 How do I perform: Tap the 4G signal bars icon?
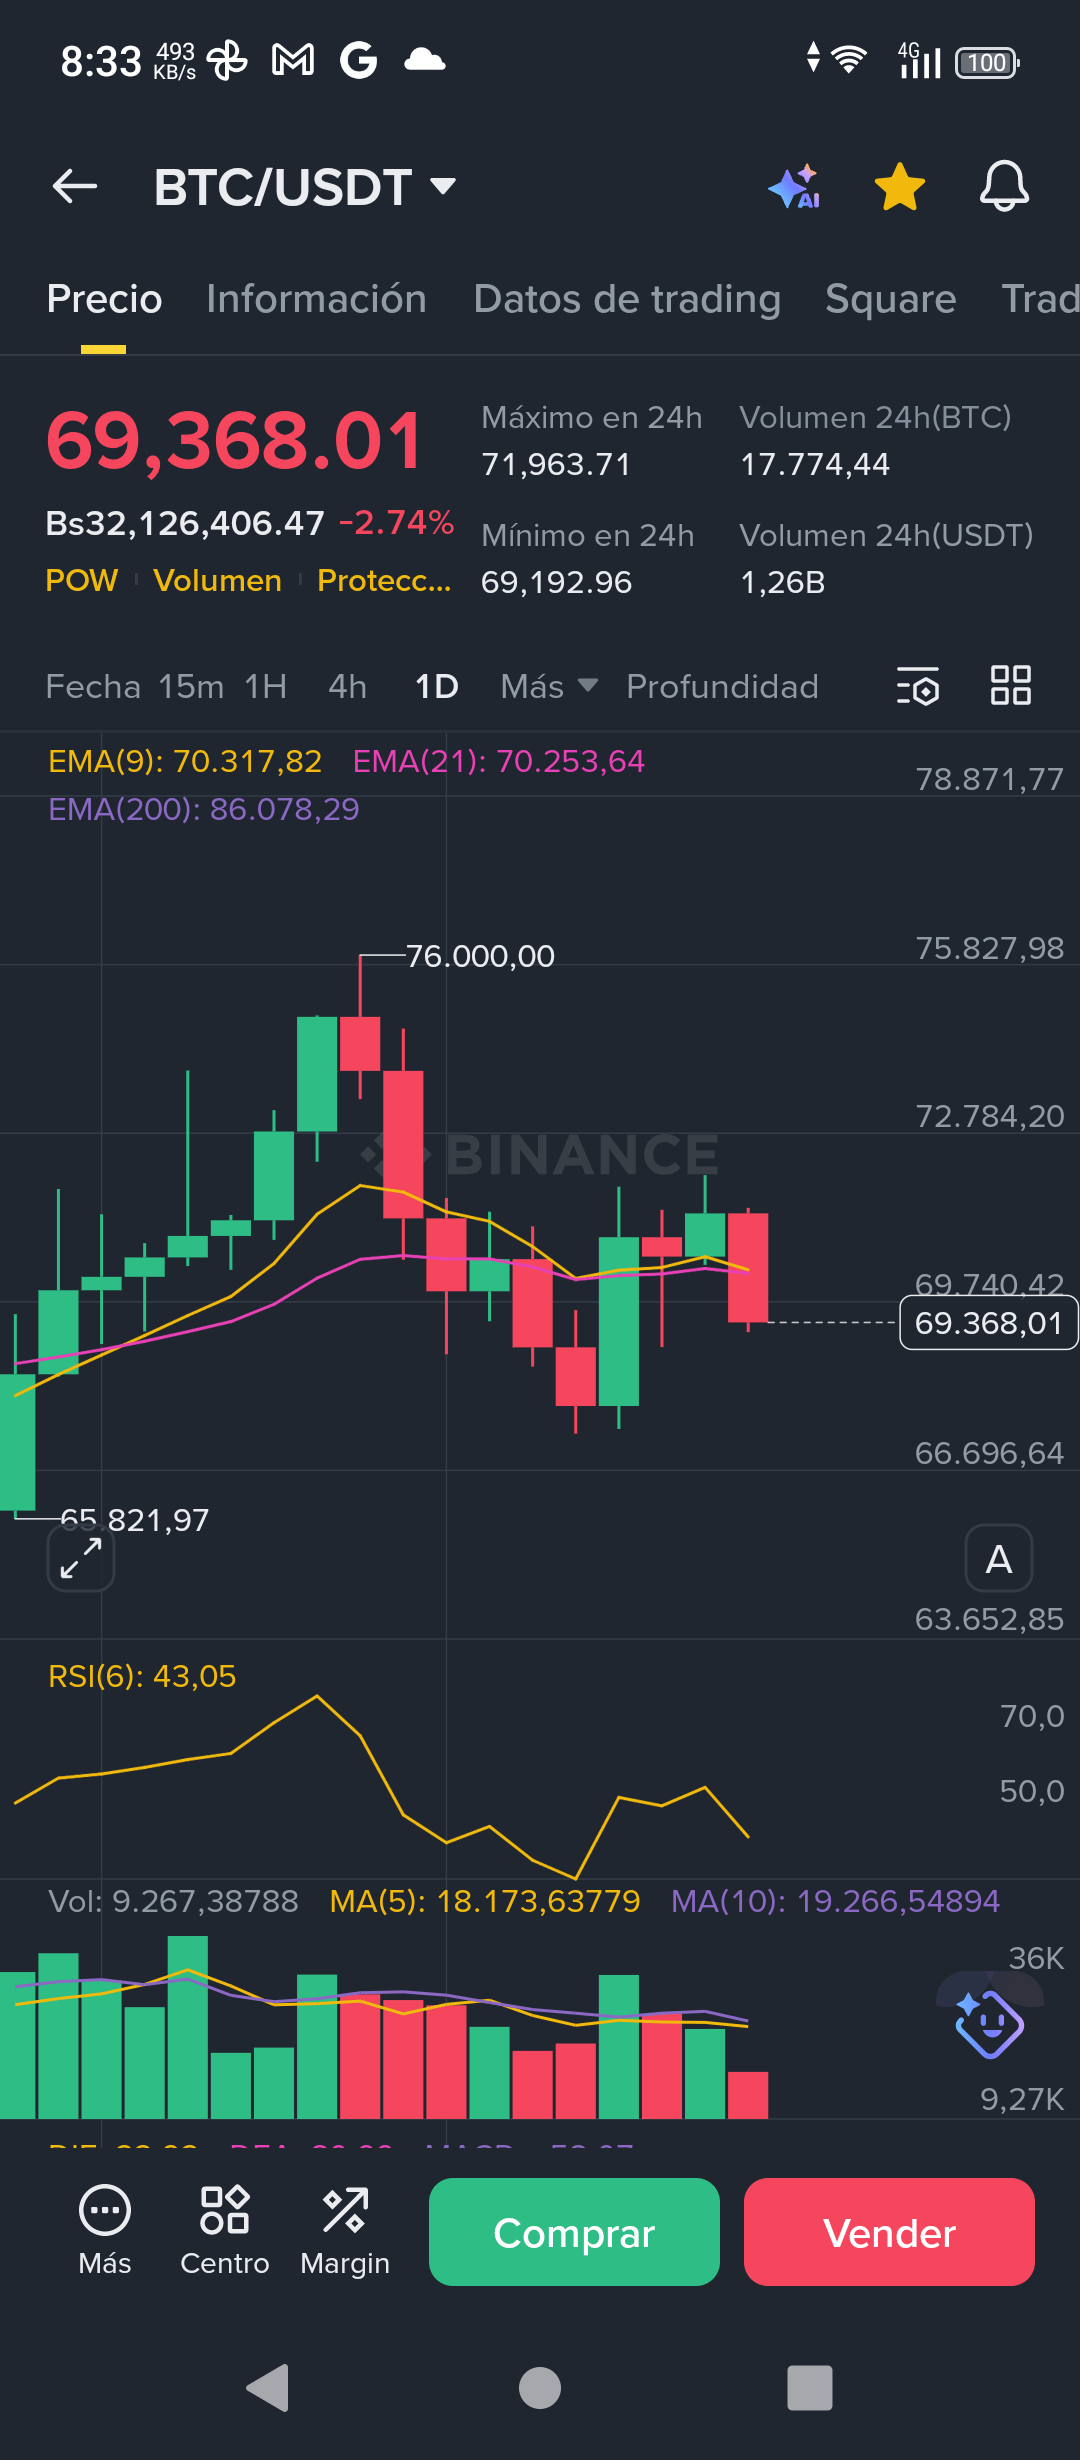[x=919, y=60]
